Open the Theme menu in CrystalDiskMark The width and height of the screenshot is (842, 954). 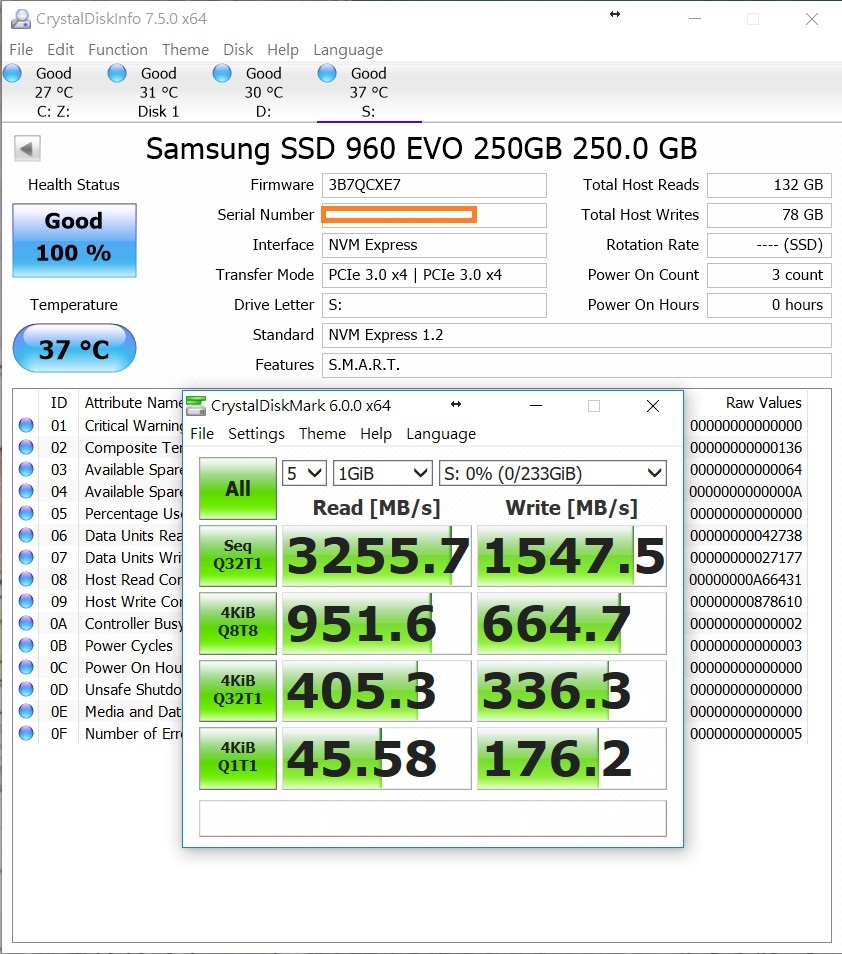click(x=322, y=434)
